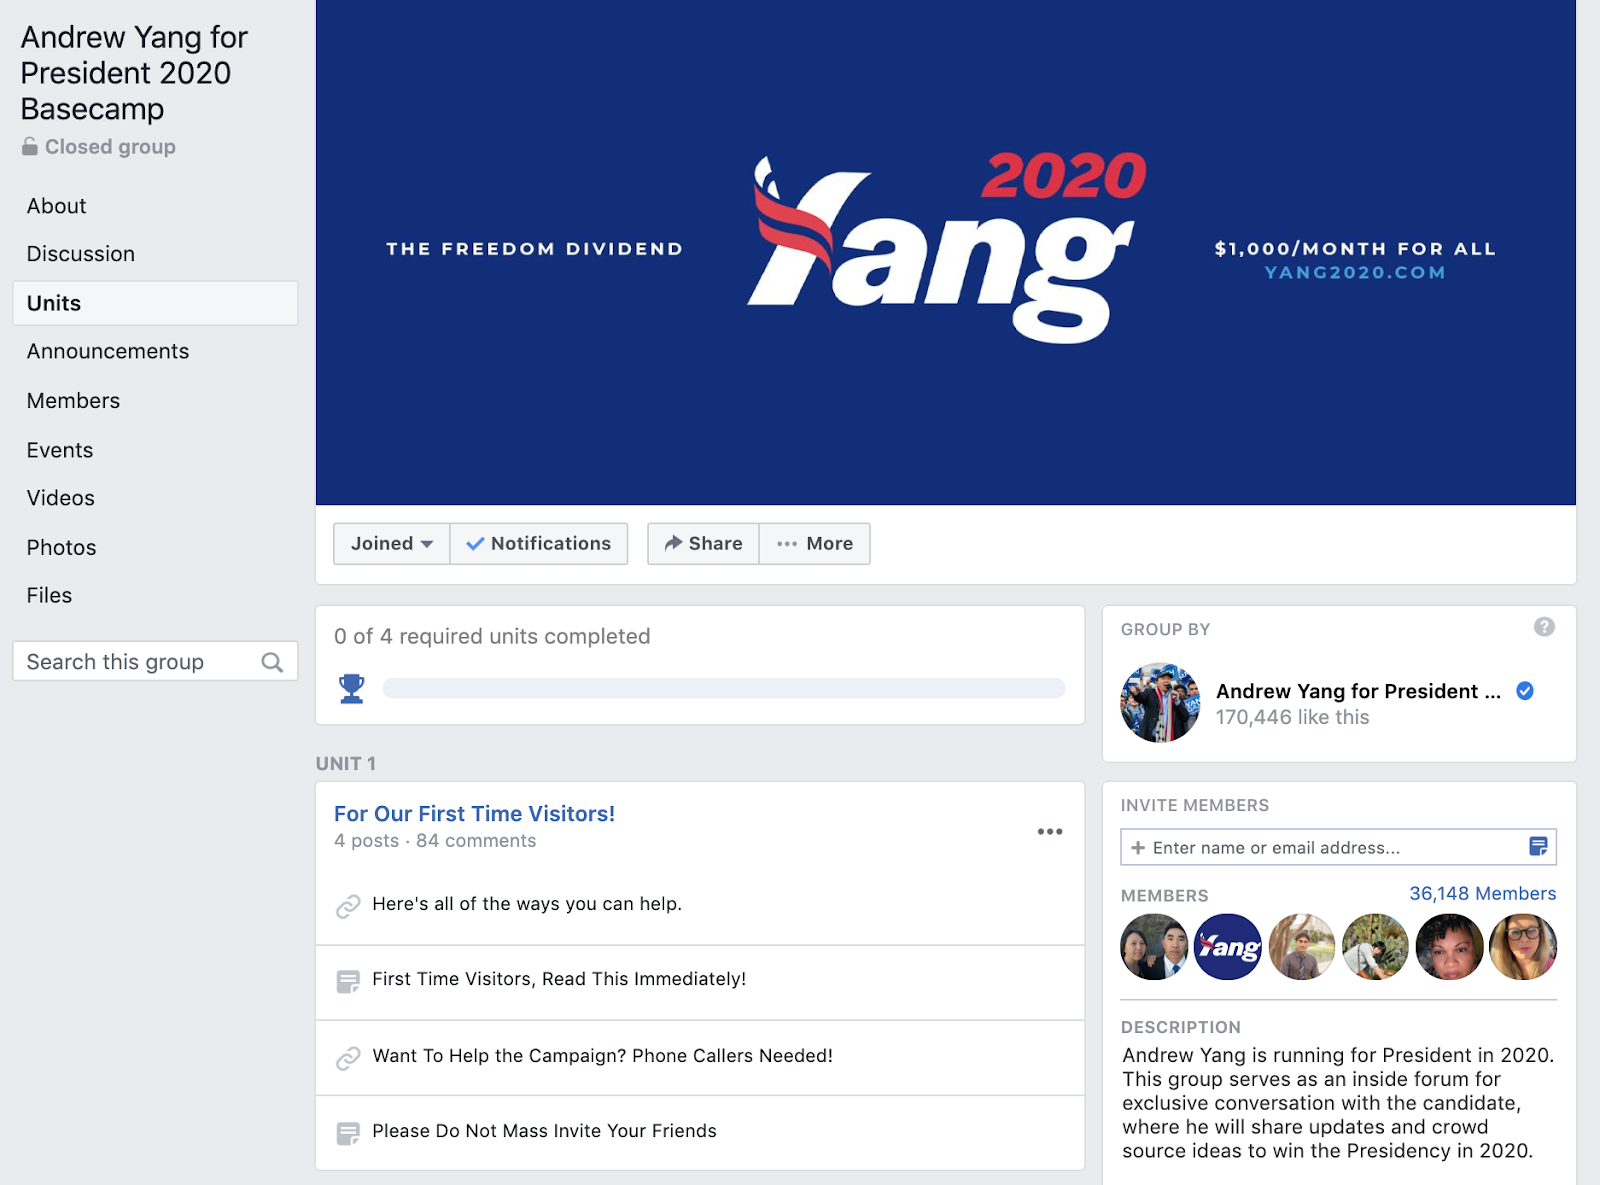The width and height of the screenshot is (1600, 1185).
Task: Click the link icon beside Here's all of the ways
Action: (x=348, y=906)
